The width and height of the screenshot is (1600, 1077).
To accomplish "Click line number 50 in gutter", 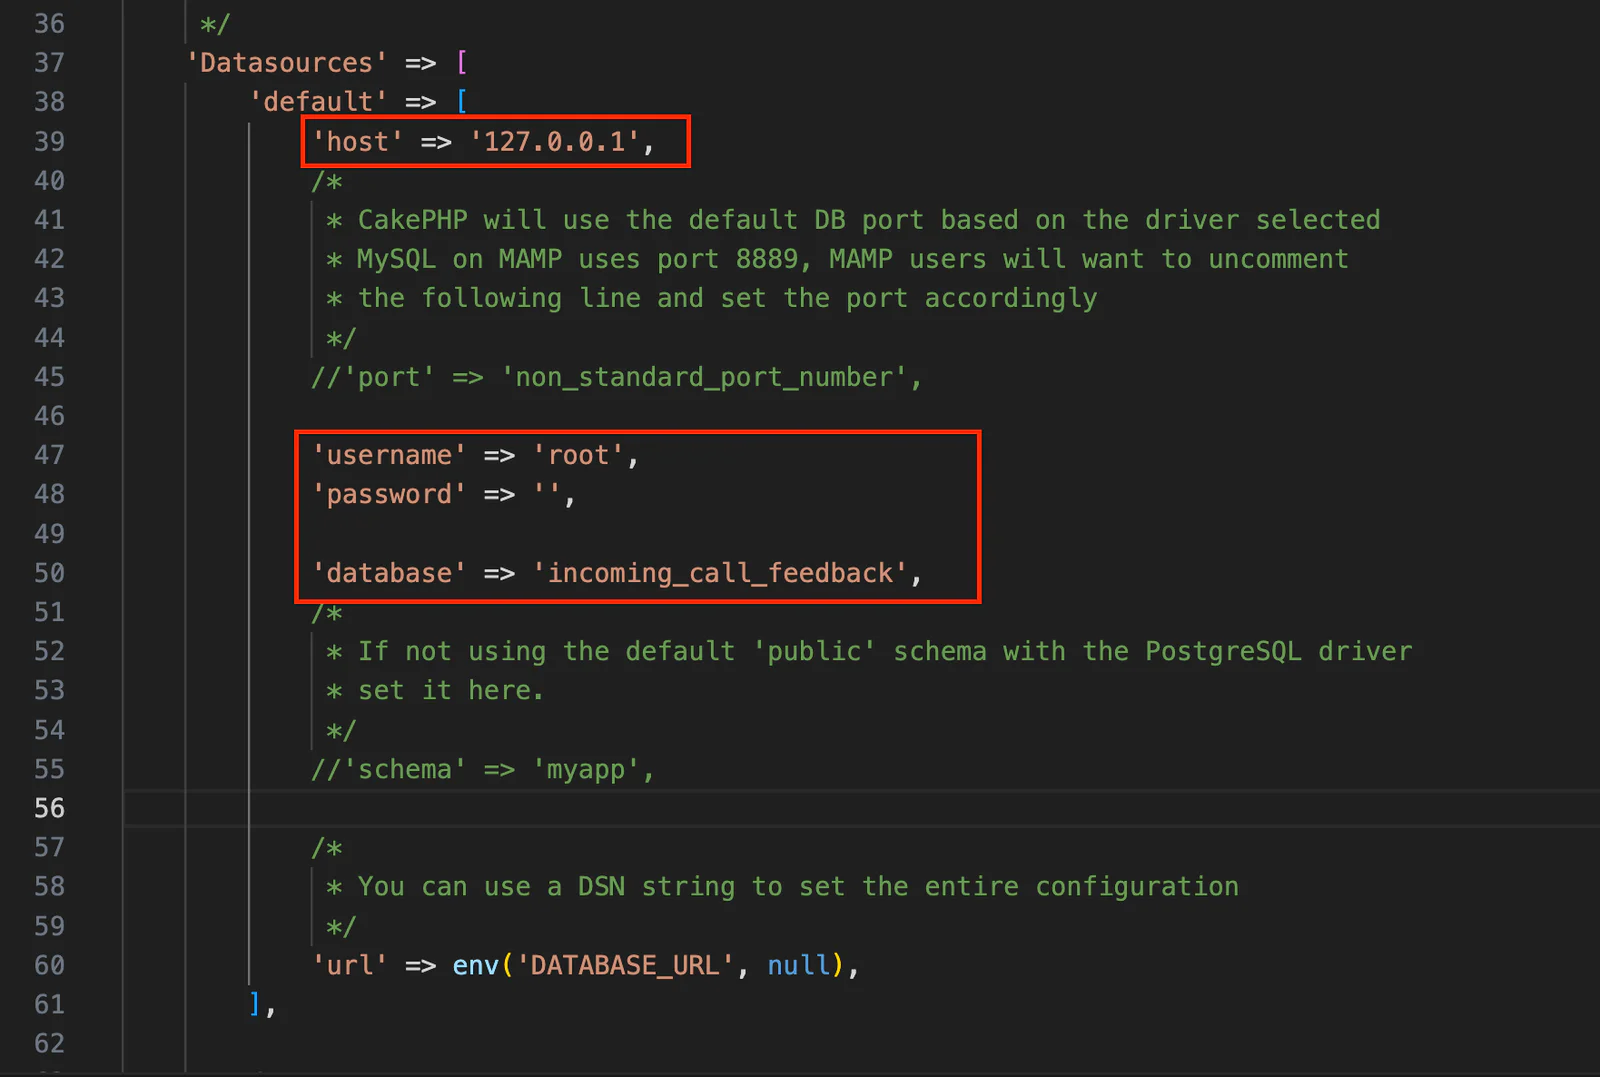I will click(49, 573).
